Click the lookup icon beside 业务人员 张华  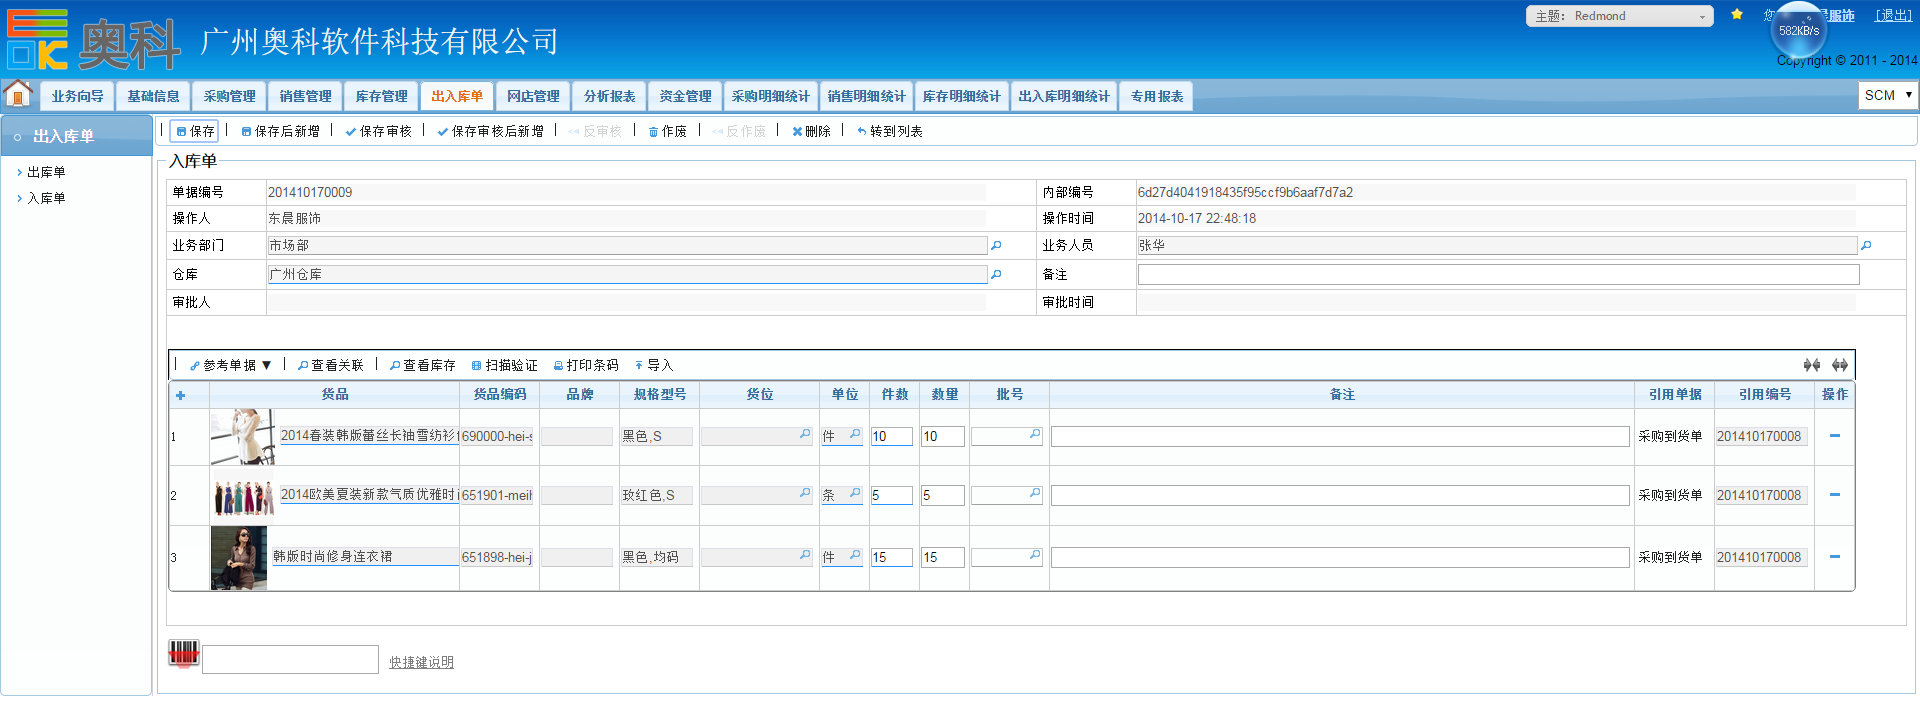pyautogui.click(x=1866, y=245)
